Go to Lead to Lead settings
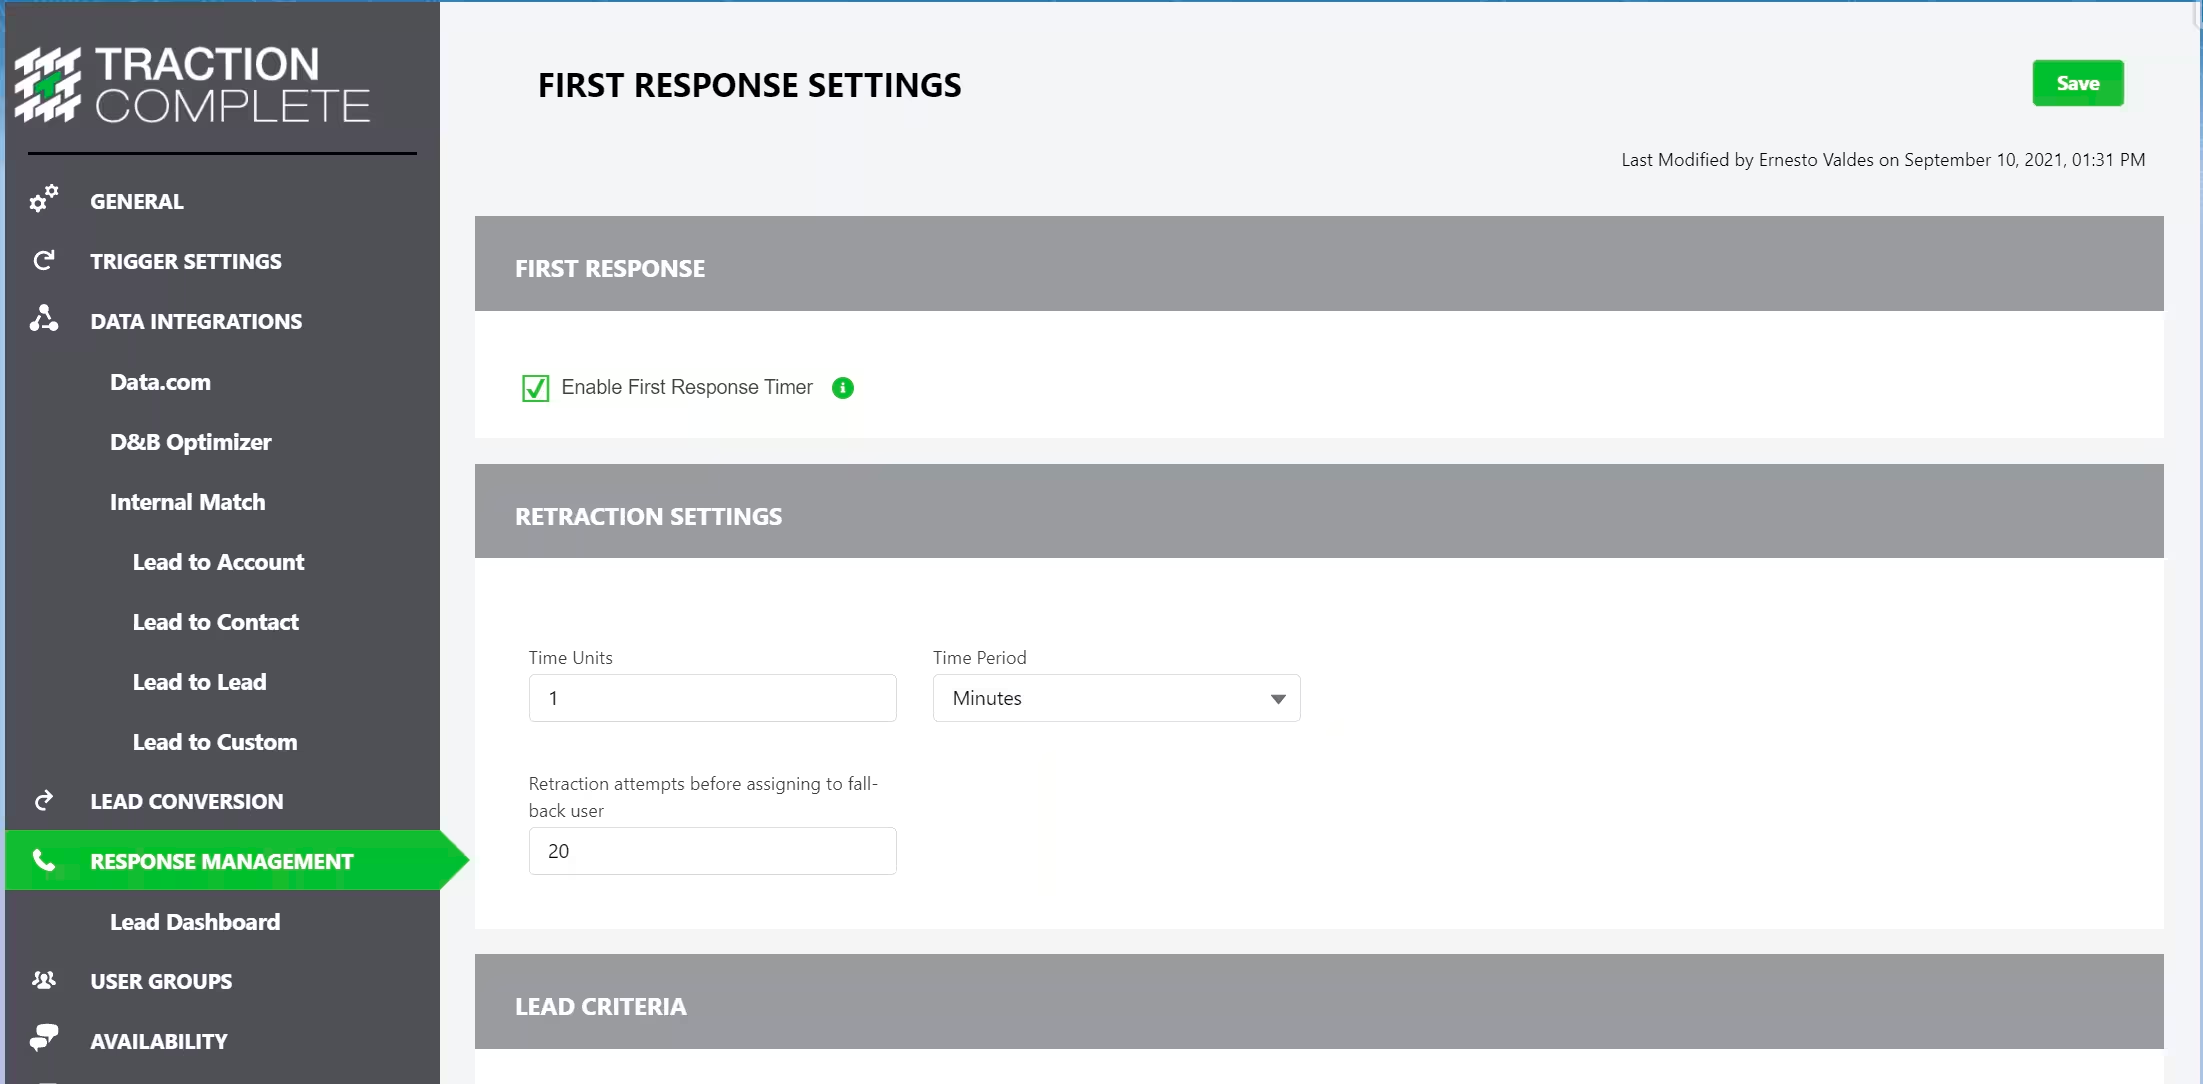The image size is (2203, 1084). (x=199, y=682)
